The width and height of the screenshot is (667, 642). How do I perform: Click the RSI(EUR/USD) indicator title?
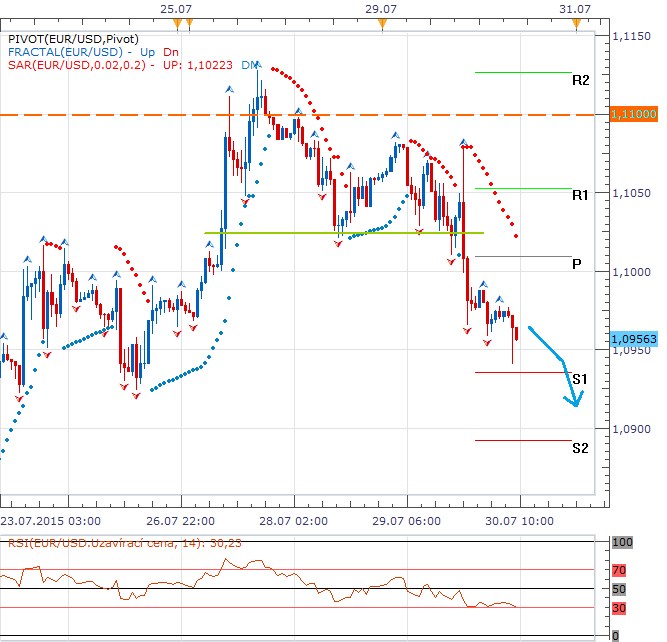tap(125, 543)
